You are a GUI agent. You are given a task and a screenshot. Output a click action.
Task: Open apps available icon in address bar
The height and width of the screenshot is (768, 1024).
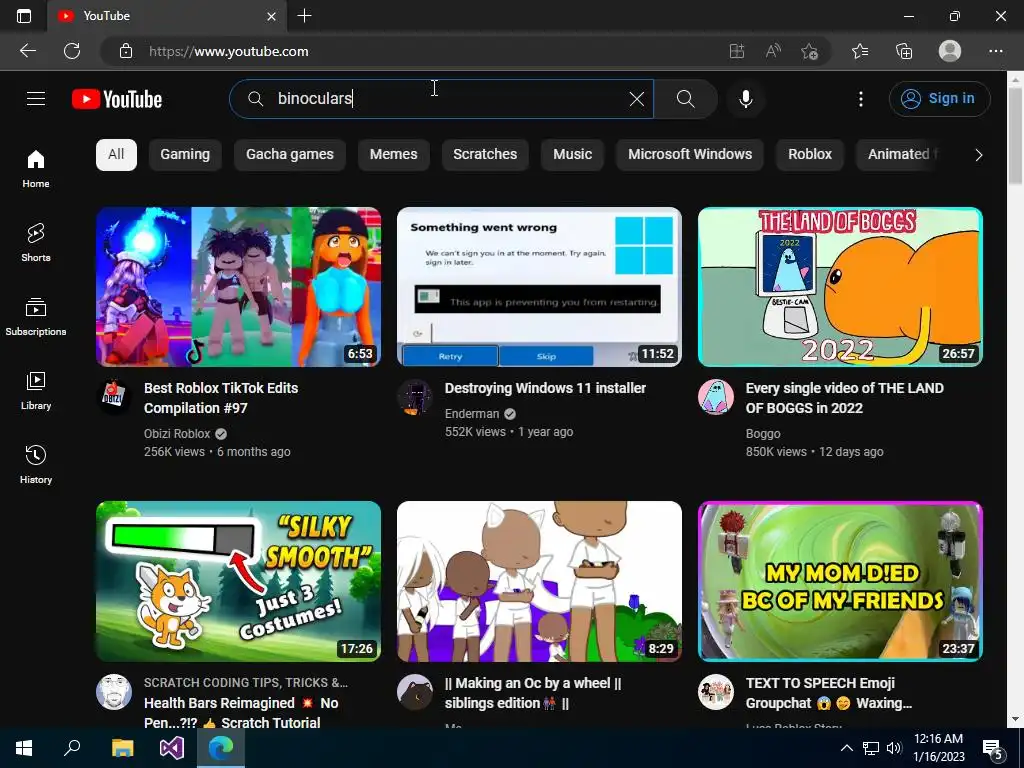pyautogui.click(x=737, y=51)
